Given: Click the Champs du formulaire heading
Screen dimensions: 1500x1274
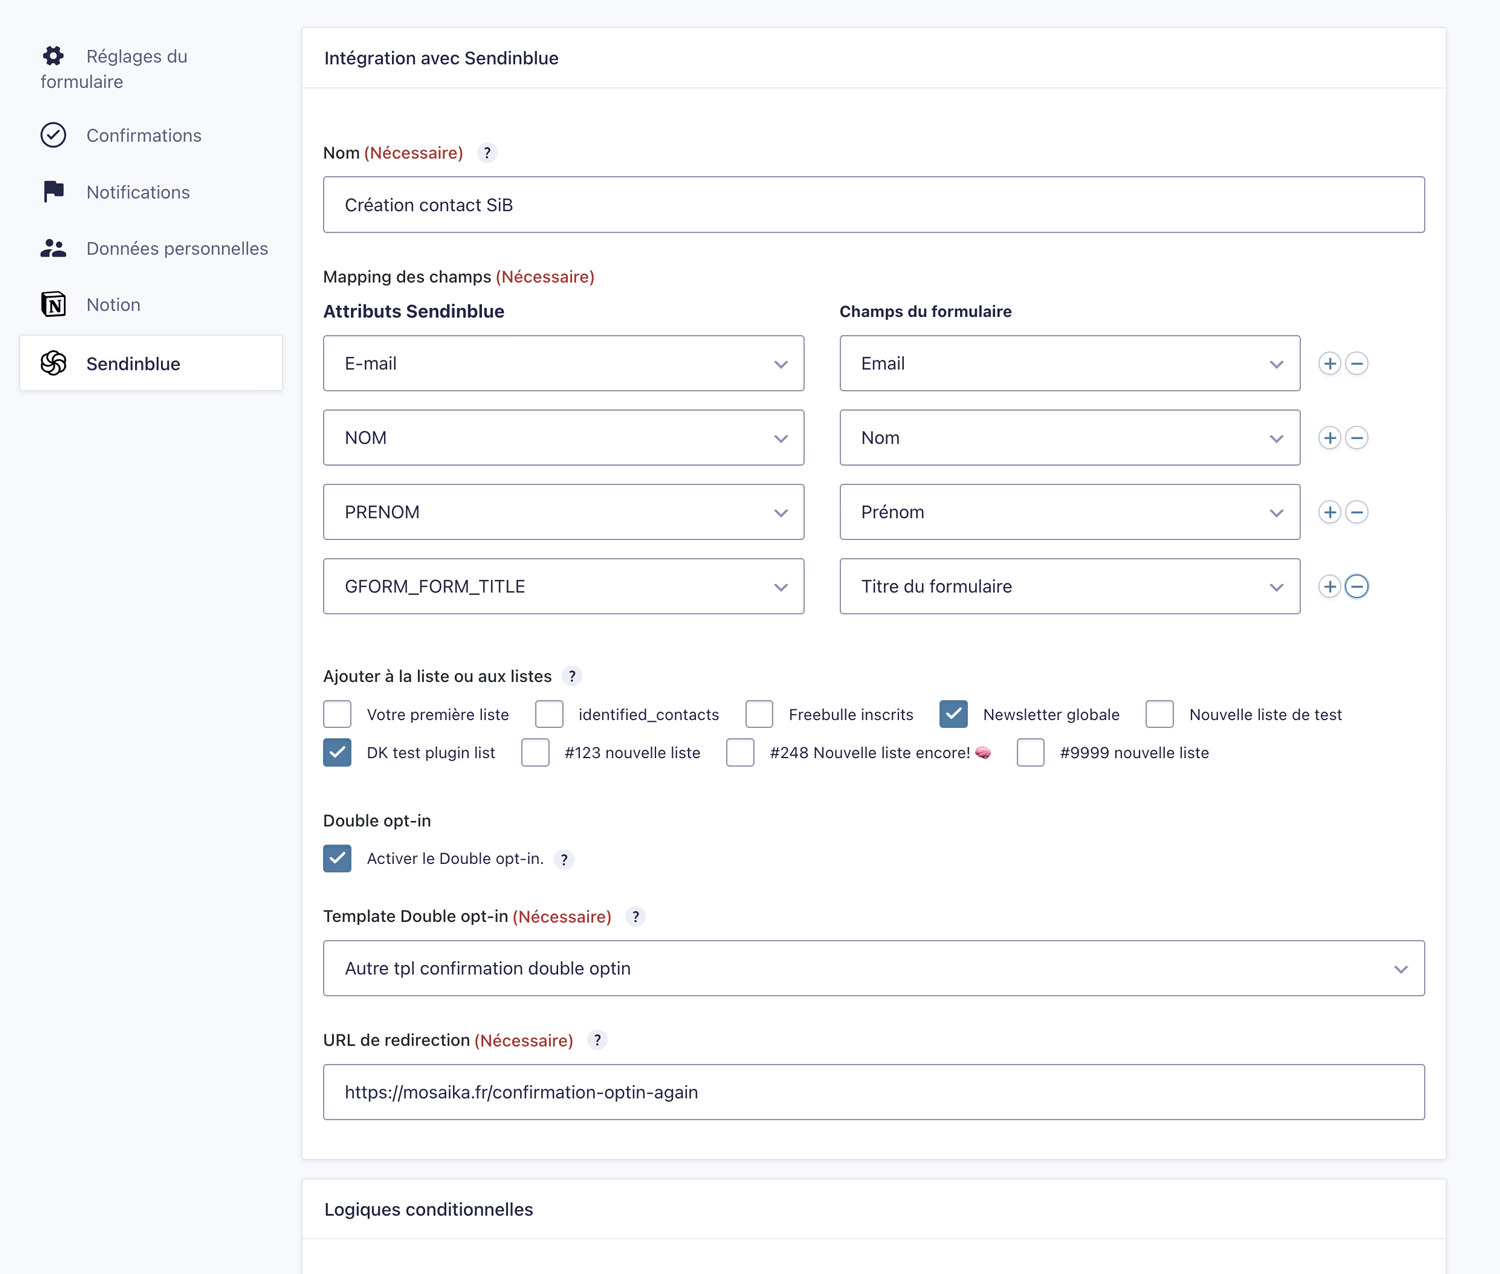Looking at the screenshot, I should pos(925,311).
